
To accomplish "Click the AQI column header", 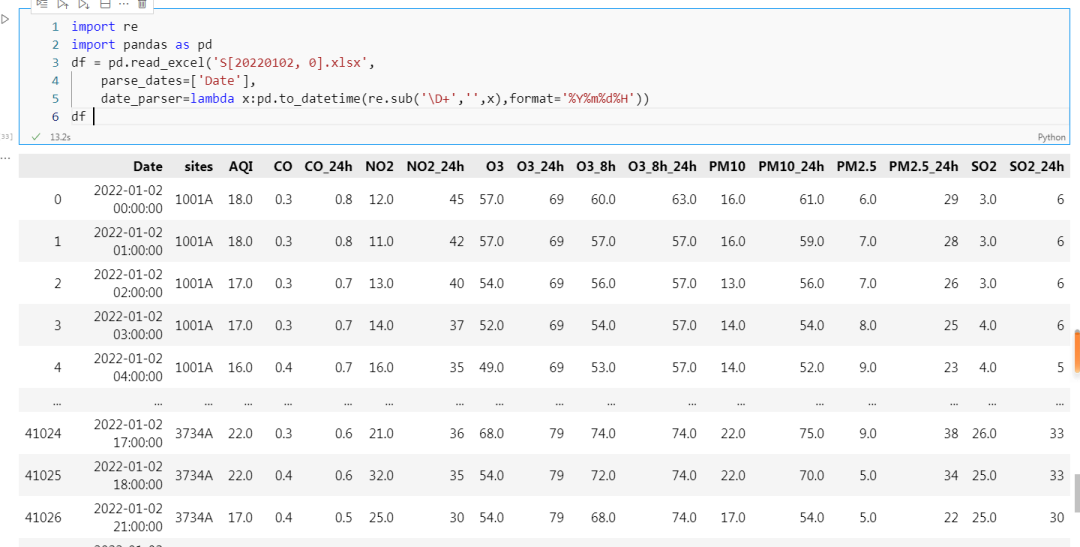I will [x=240, y=166].
